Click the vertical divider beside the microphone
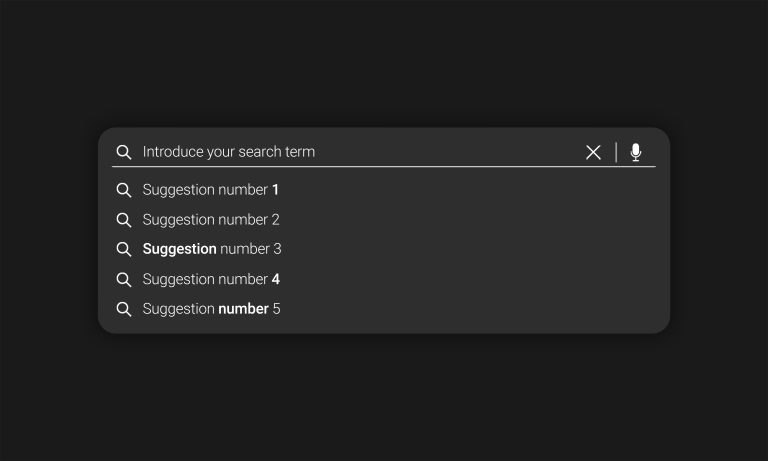 (616, 152)
